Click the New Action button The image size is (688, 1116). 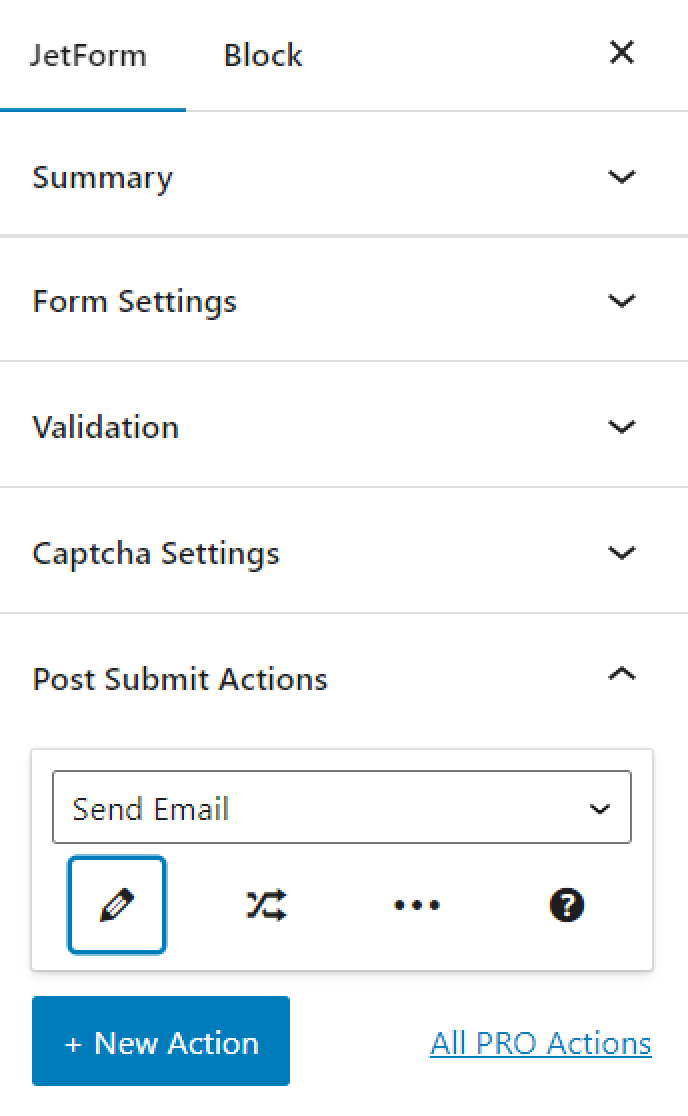coord(160,1041)
